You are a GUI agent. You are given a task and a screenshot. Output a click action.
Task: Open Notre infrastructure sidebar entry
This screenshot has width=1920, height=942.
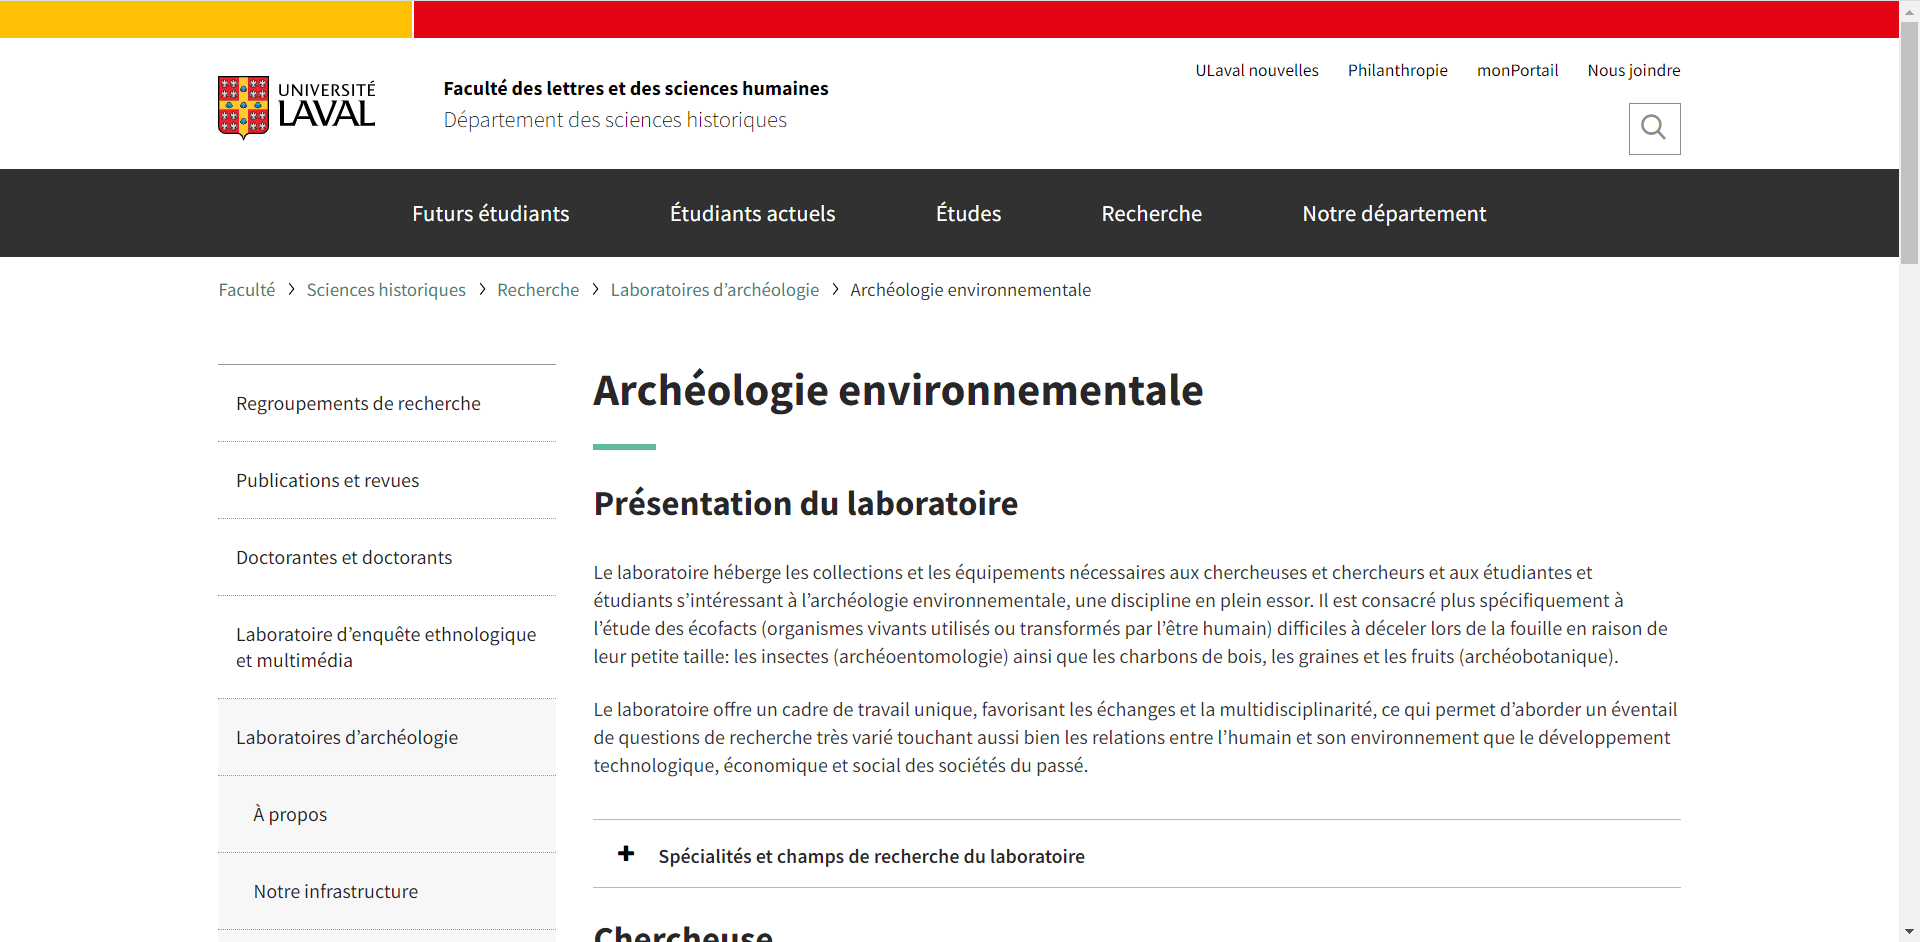pyautogui.click(x=335, y=891)
